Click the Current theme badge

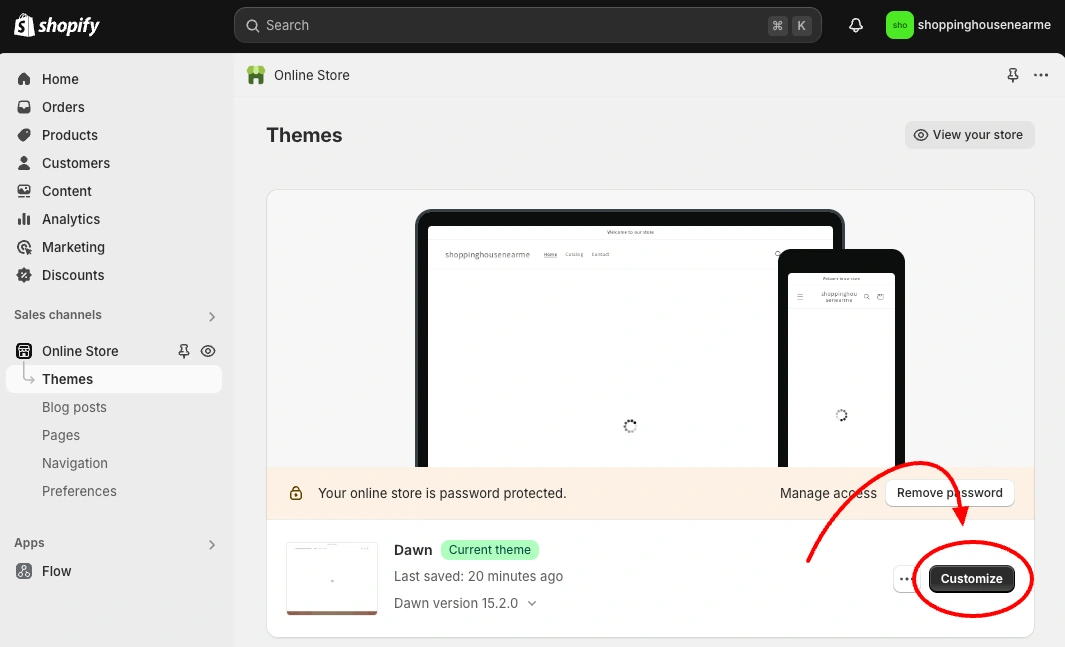point(490,550)
